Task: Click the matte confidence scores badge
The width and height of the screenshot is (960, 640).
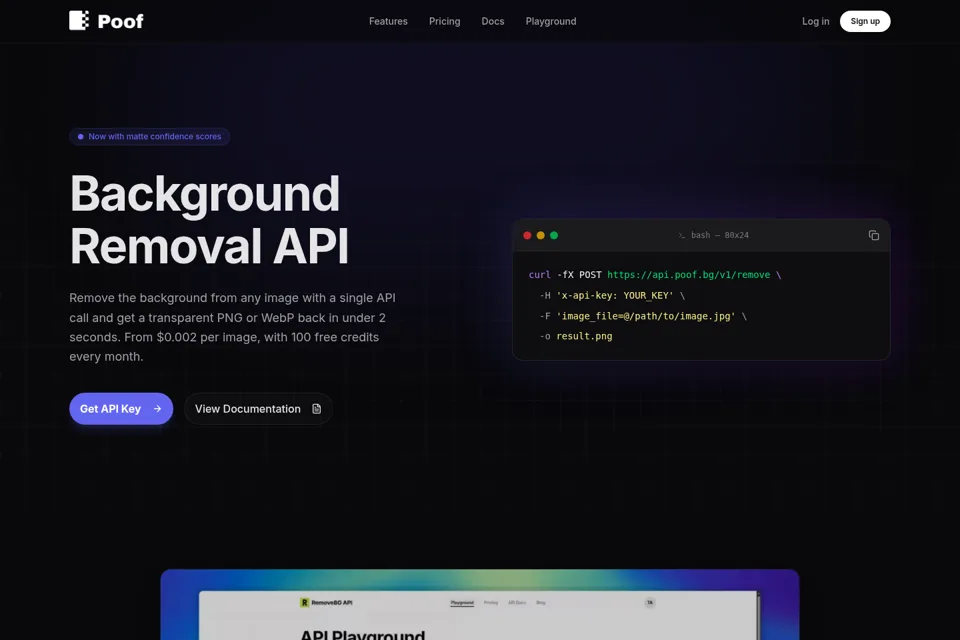Action: coord(149,137)
